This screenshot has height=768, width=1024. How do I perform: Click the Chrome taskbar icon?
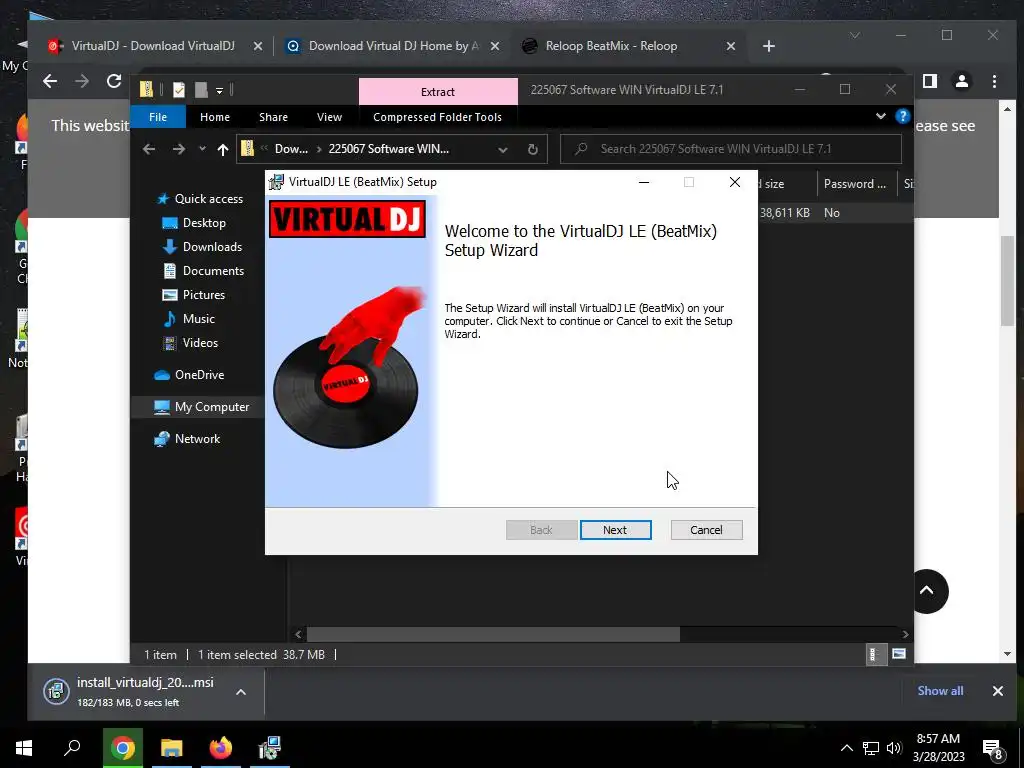pos(122,748)
